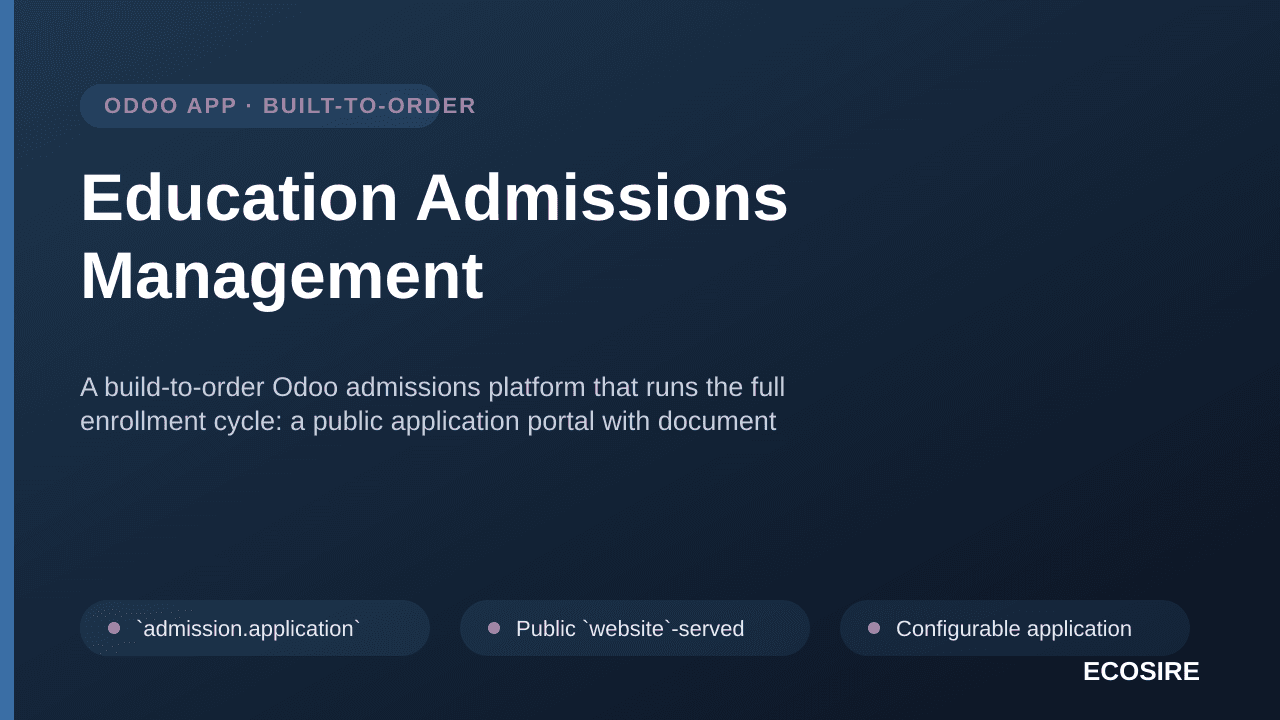Viewport: 1280px width, 720px height.
Task: Click the Public `website`-served pill
Action: pyautogui.click(x=635, y=628)
